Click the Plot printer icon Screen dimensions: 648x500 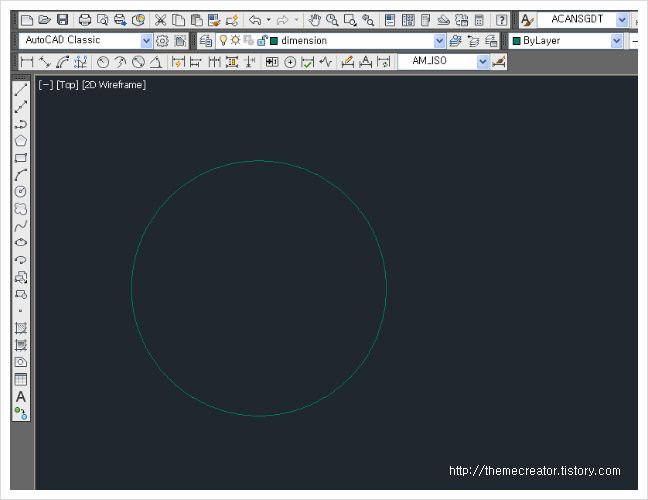pos(85,20)
